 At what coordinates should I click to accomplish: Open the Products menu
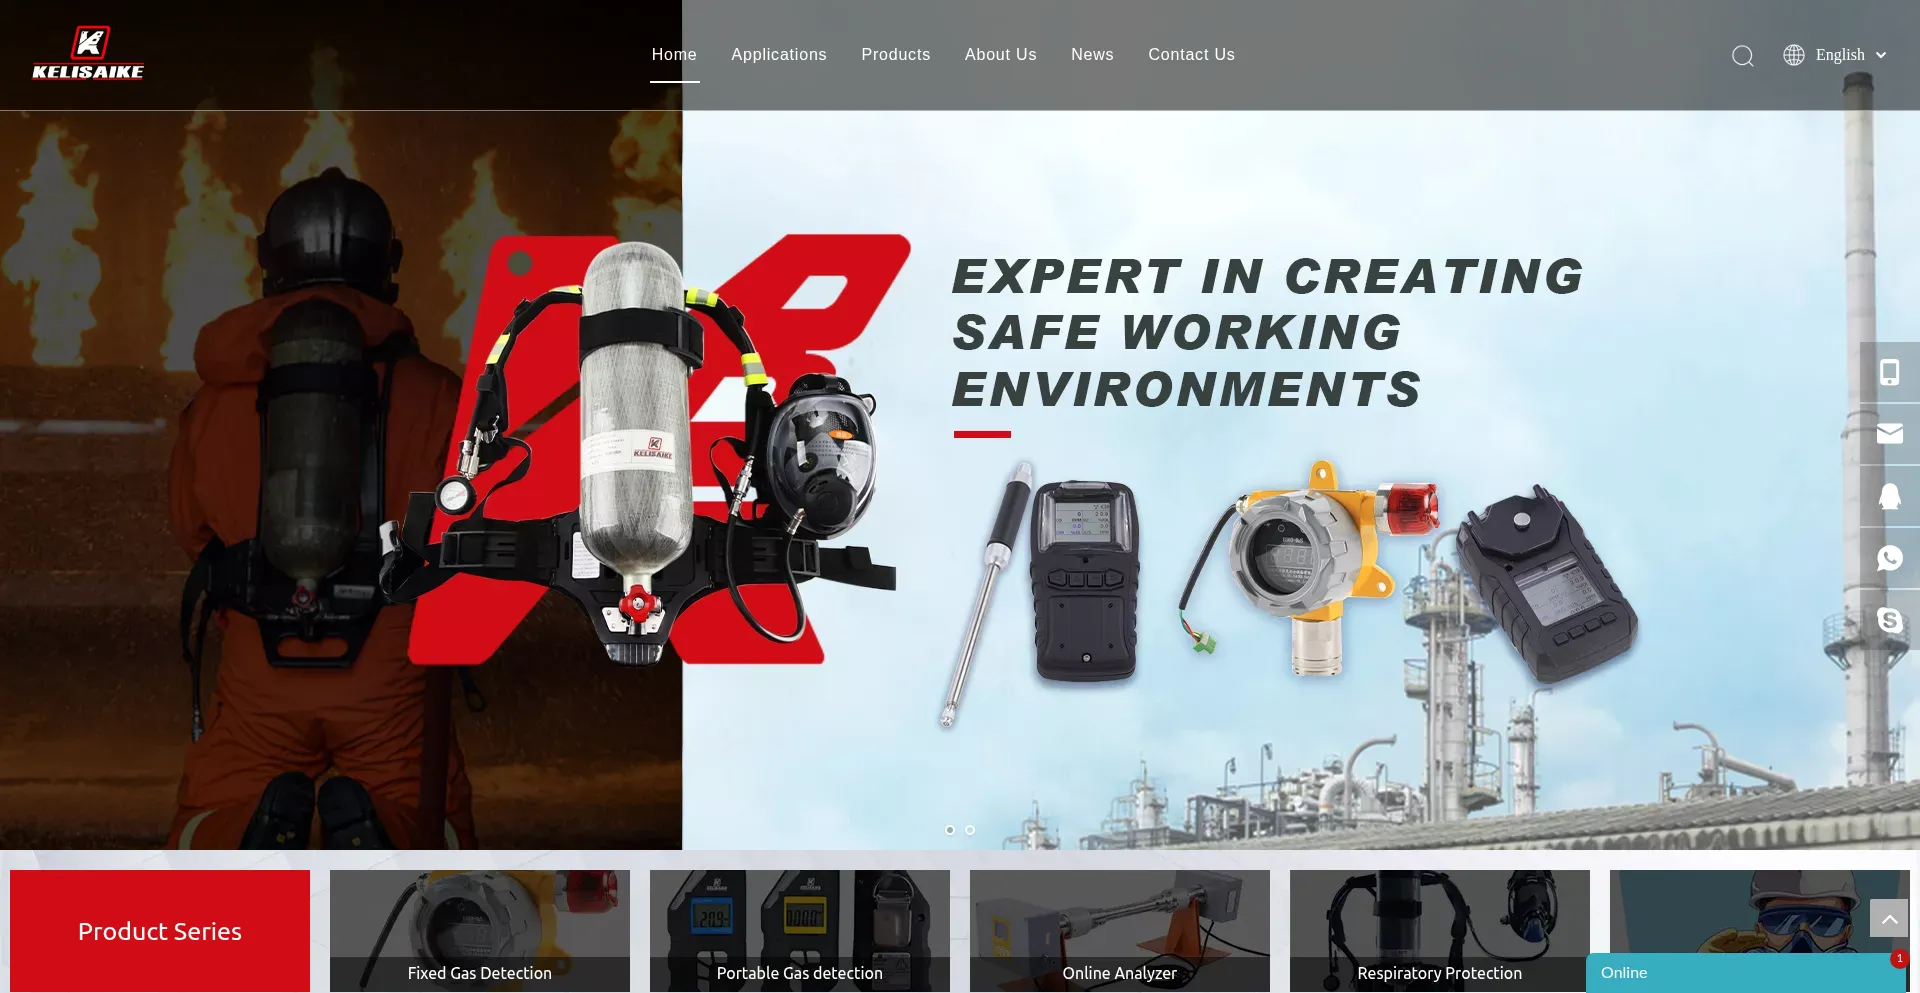896,55
